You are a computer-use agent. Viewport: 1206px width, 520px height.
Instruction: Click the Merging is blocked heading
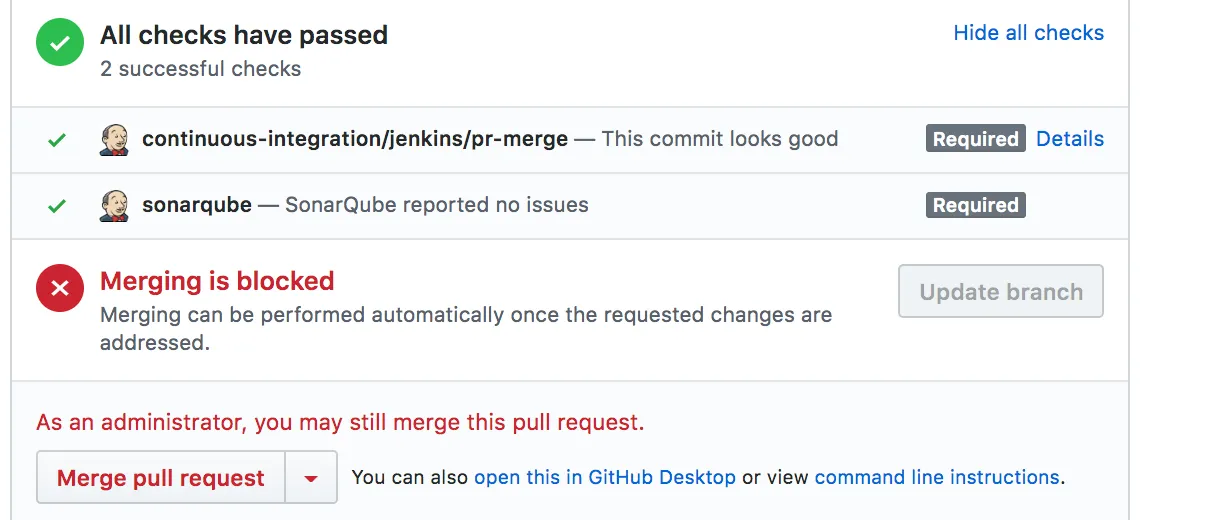click(x=217, y=281)
